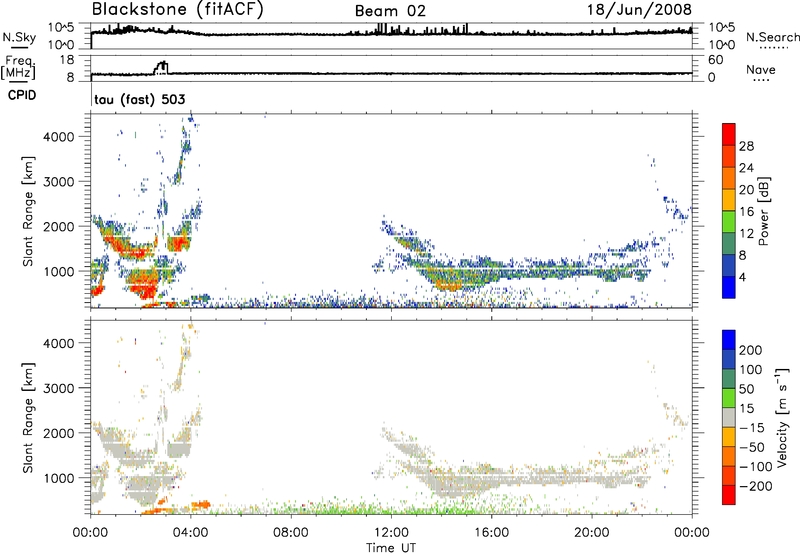This screenshot has height=554, width=800.
Task: Click the '12:00' time axis tick label
Action: tap(391, 533)
